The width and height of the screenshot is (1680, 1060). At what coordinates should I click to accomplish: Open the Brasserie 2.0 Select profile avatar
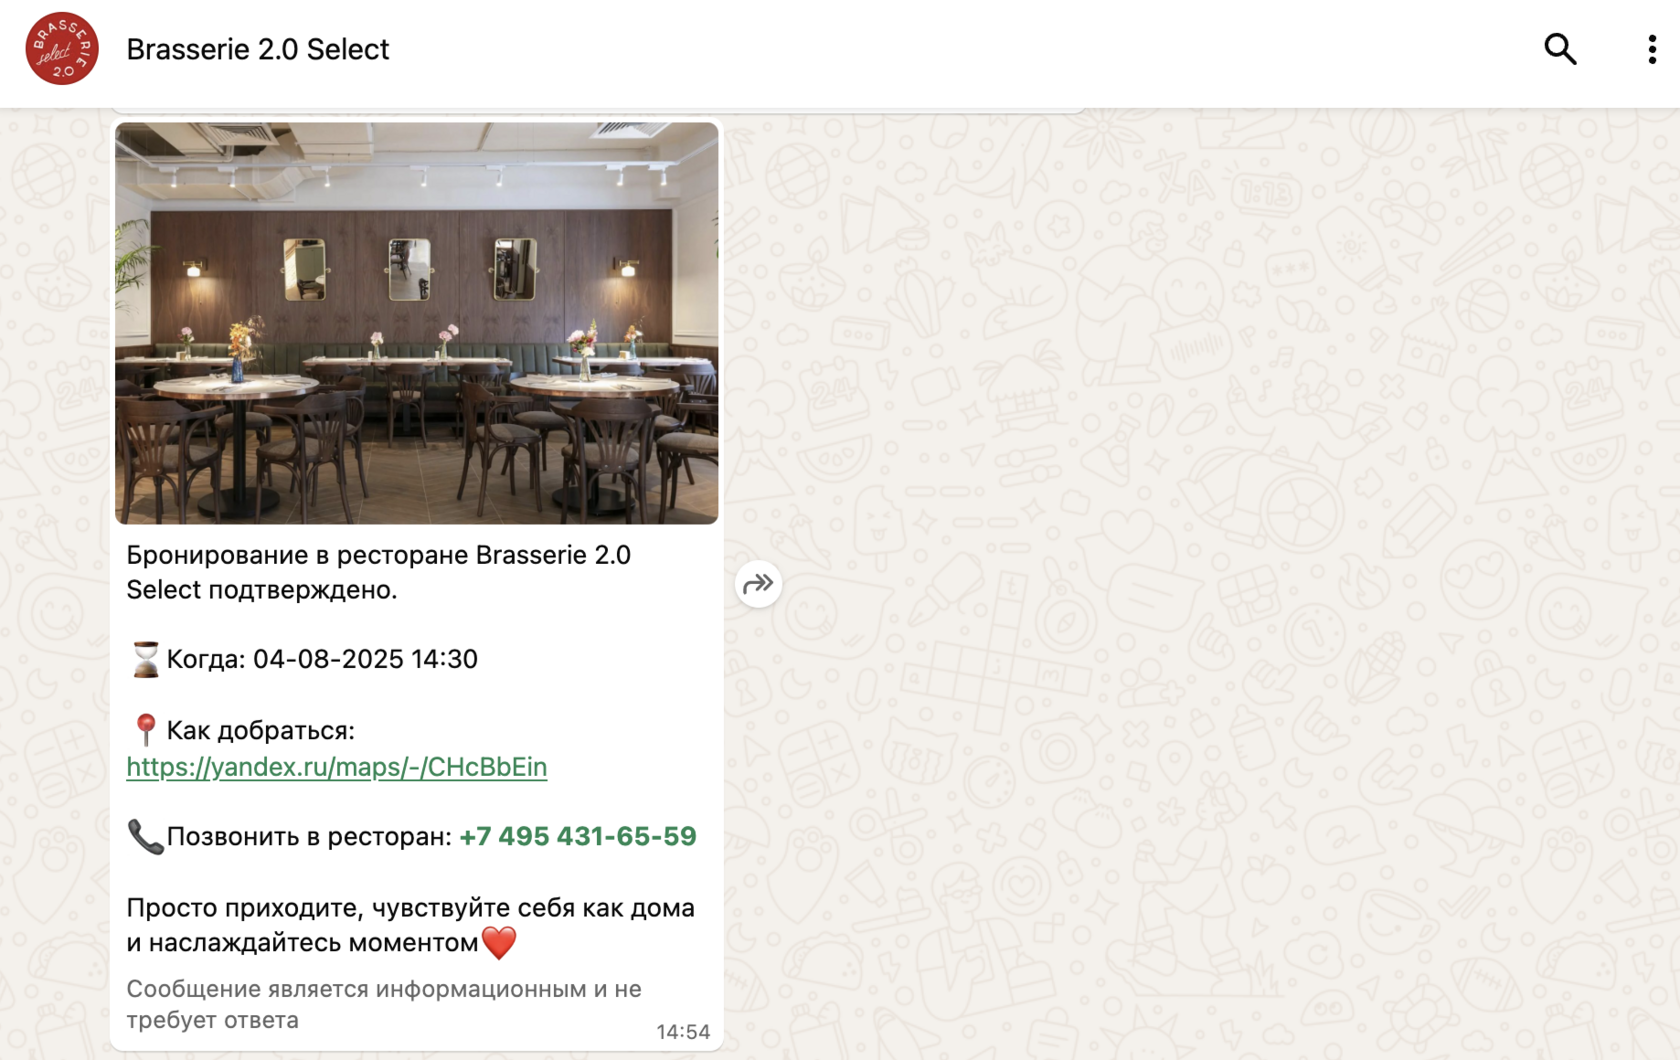[x=62, y=49]
